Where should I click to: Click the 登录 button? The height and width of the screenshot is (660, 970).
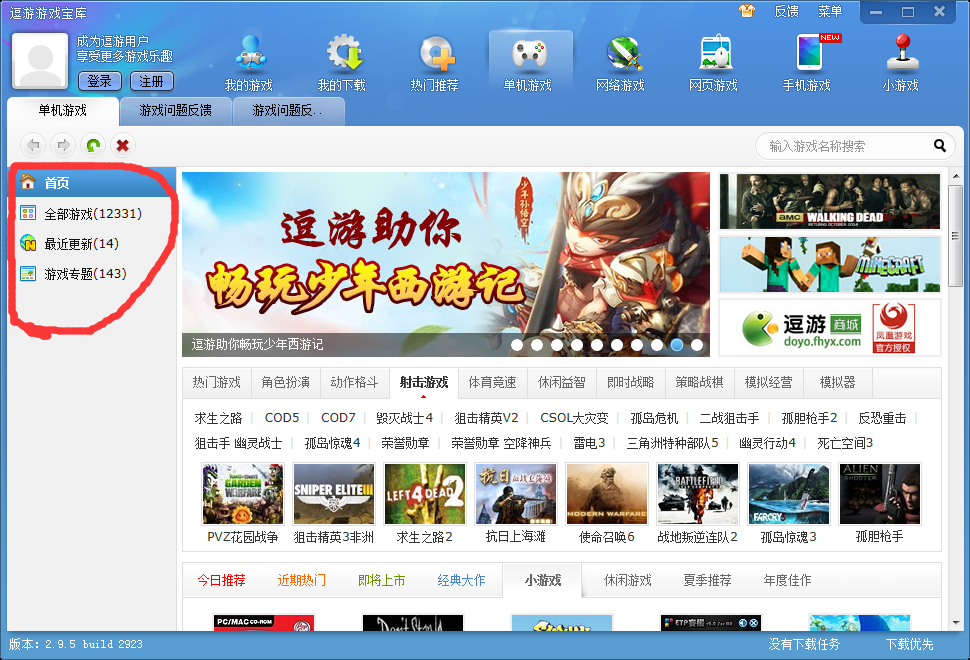click(x=100, y=81)
